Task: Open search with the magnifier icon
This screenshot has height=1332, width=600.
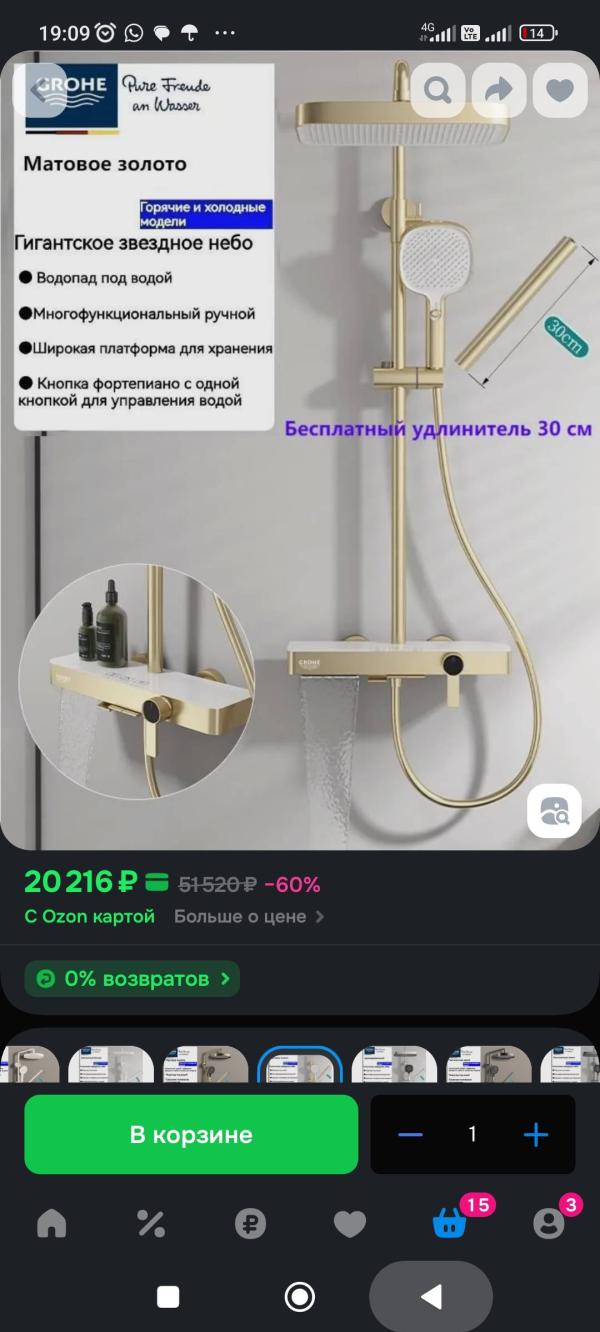Action: pos(438,89)
